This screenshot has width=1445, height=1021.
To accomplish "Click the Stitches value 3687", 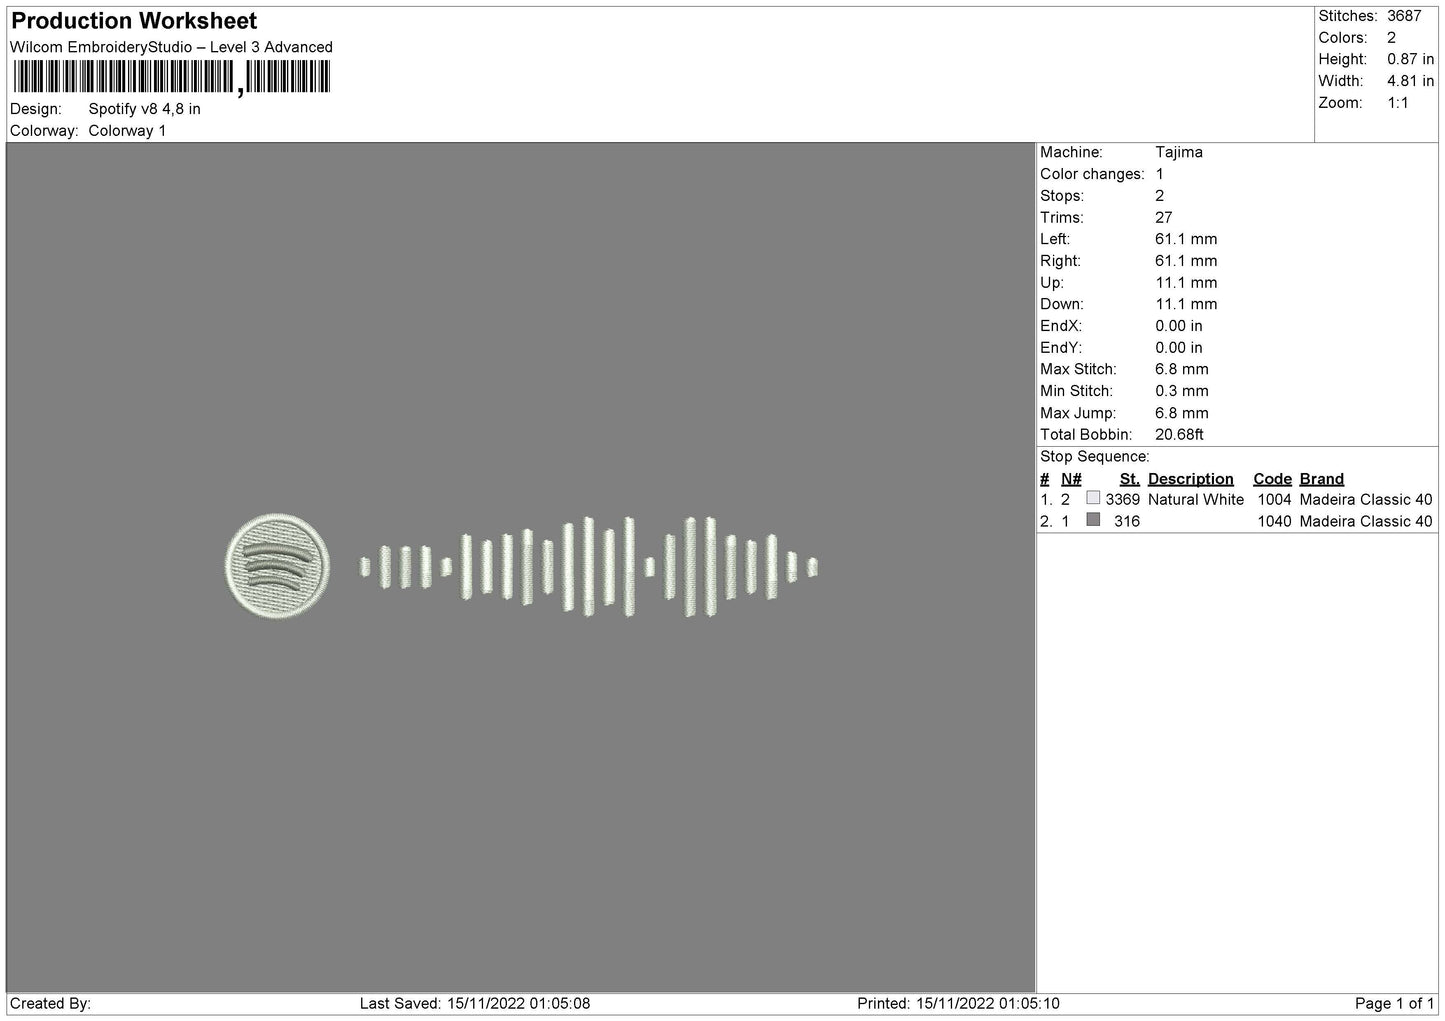I will [x=1403, y=16].
